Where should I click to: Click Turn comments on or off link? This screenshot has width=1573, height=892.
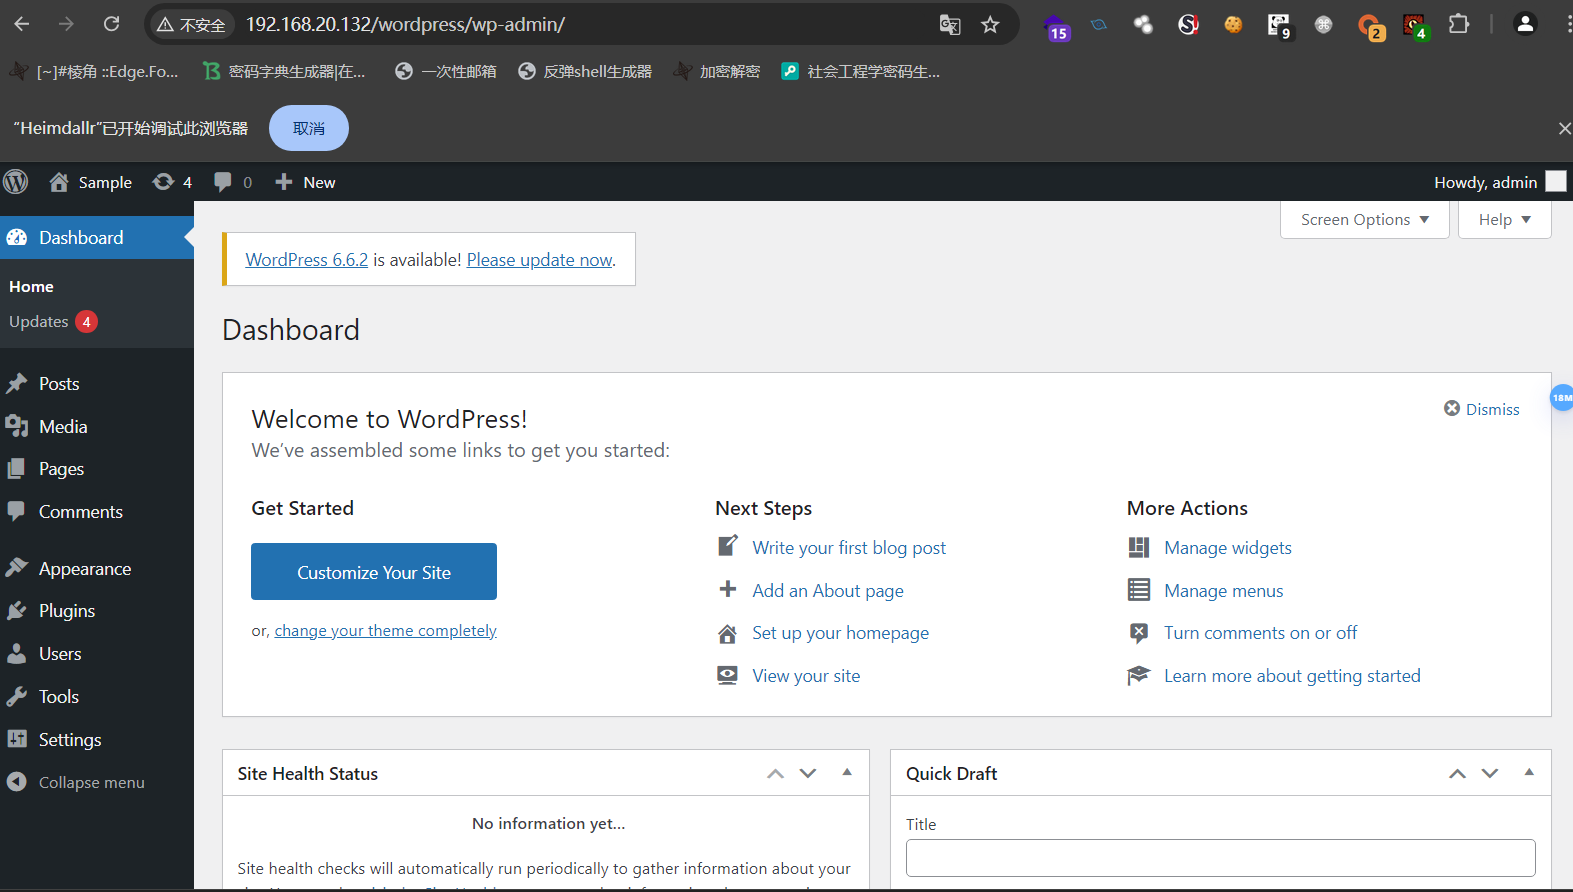1261,633
